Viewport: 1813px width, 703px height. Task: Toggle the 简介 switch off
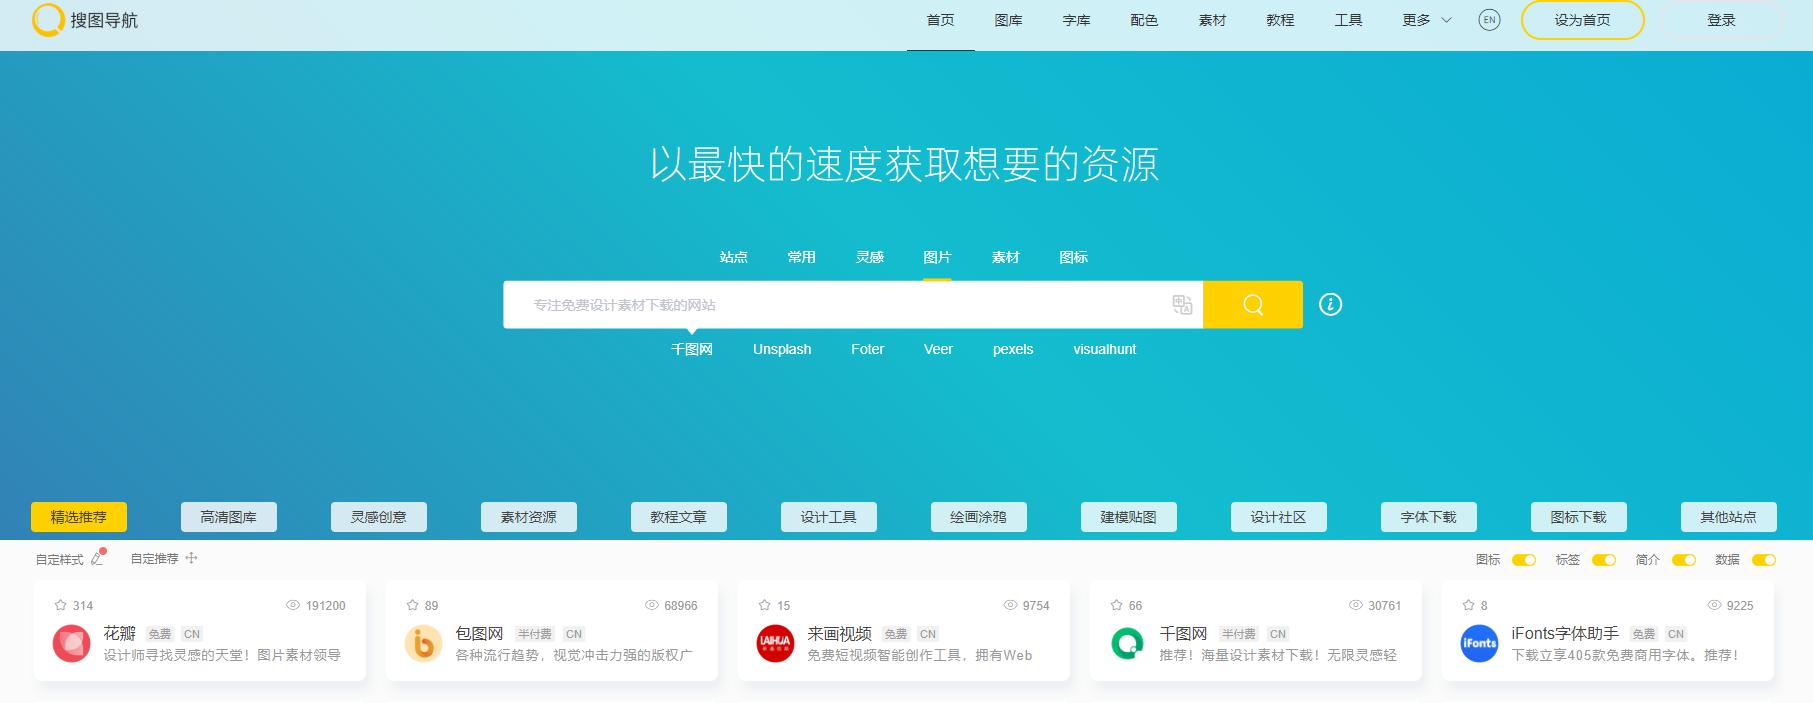[x=1684, y=560]
